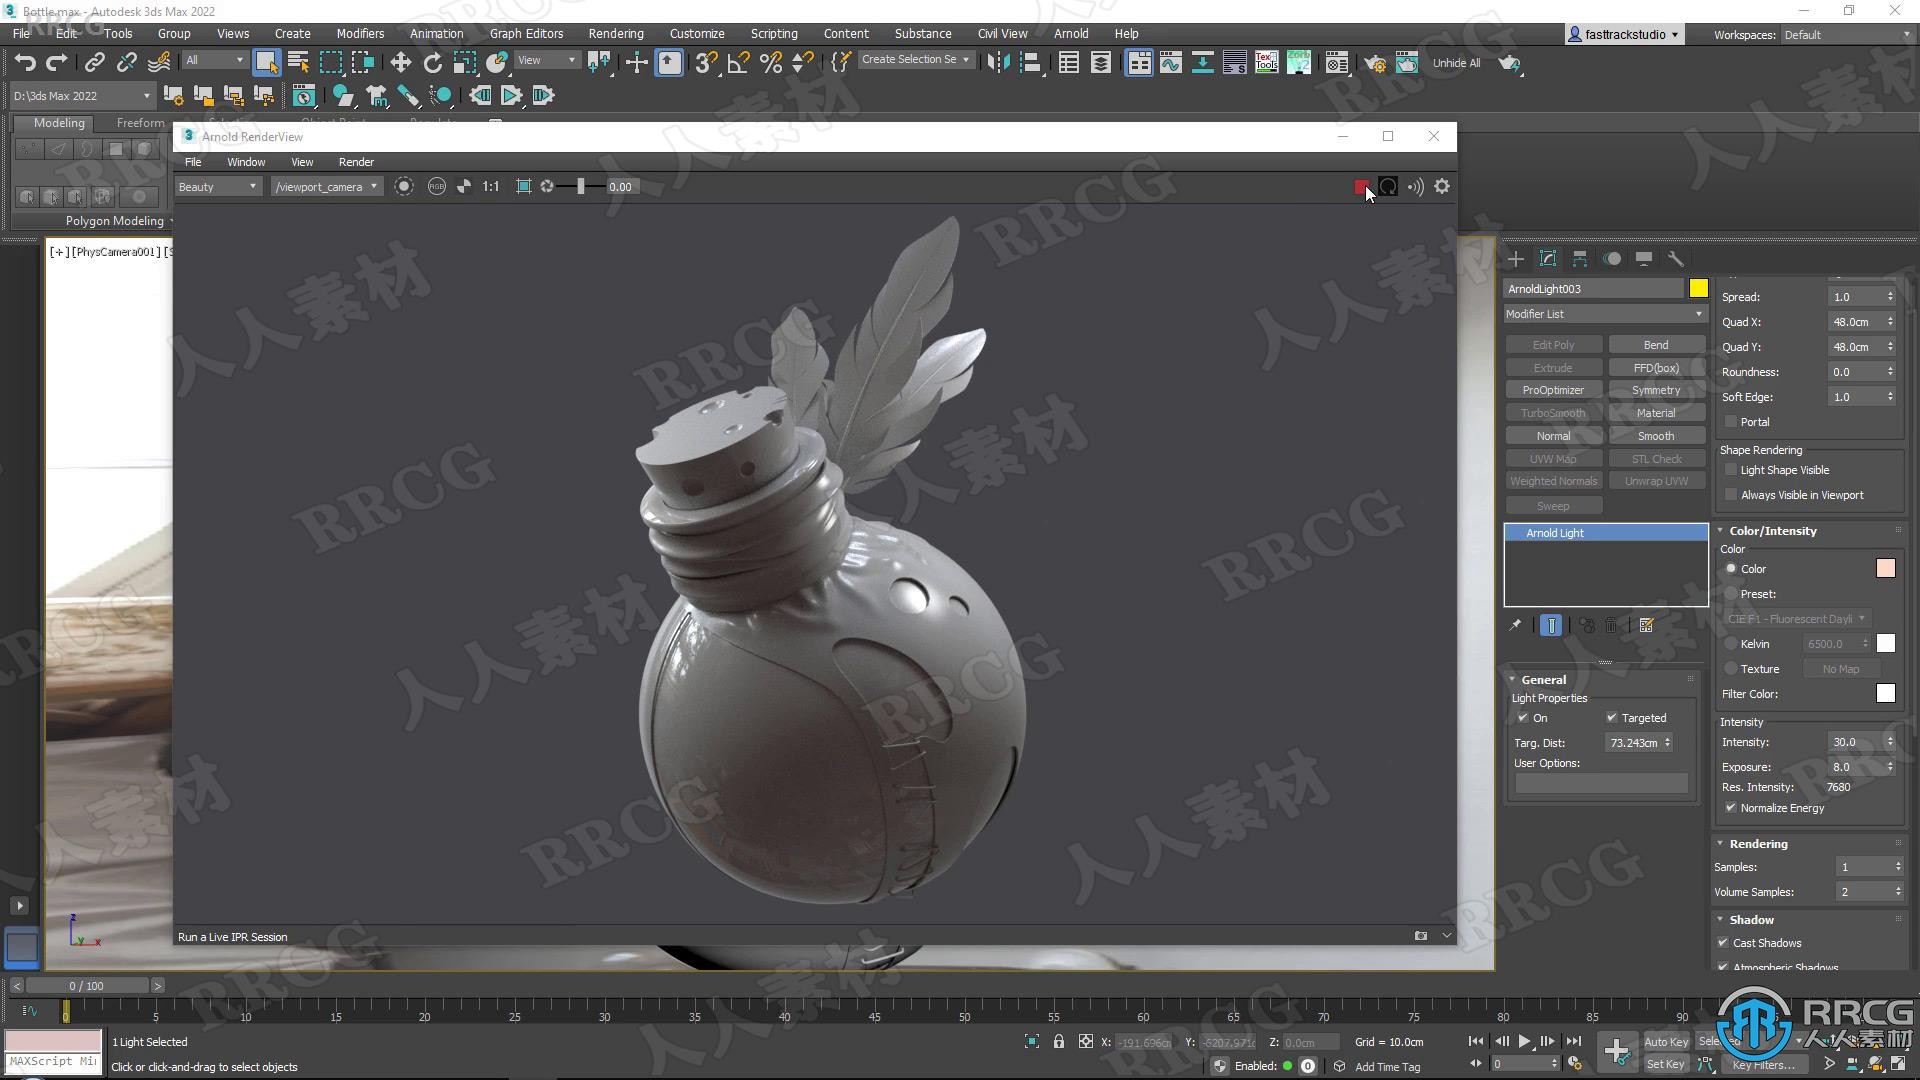Click the ProOptimizer modifier button

click(x=1553, y=391)
